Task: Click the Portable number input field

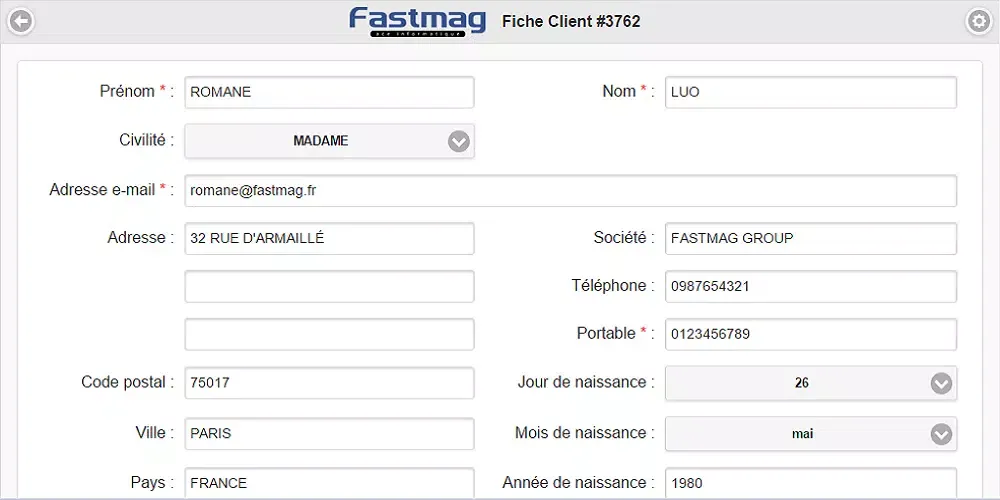Action: (810, 334)
